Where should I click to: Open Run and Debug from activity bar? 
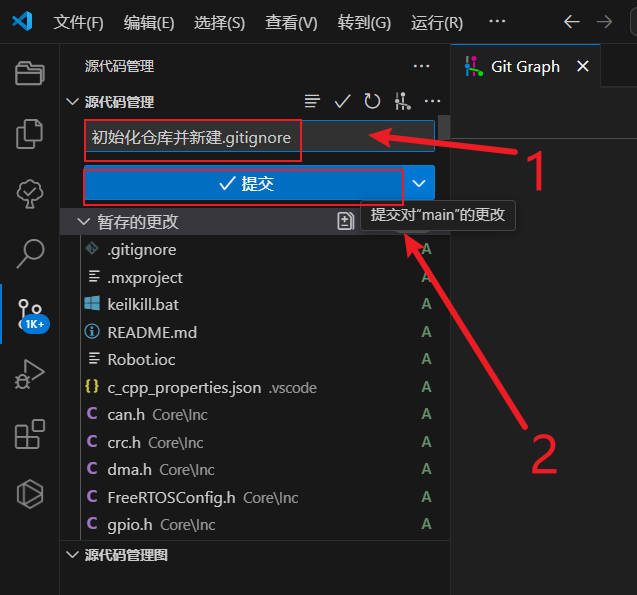[30, 374]
